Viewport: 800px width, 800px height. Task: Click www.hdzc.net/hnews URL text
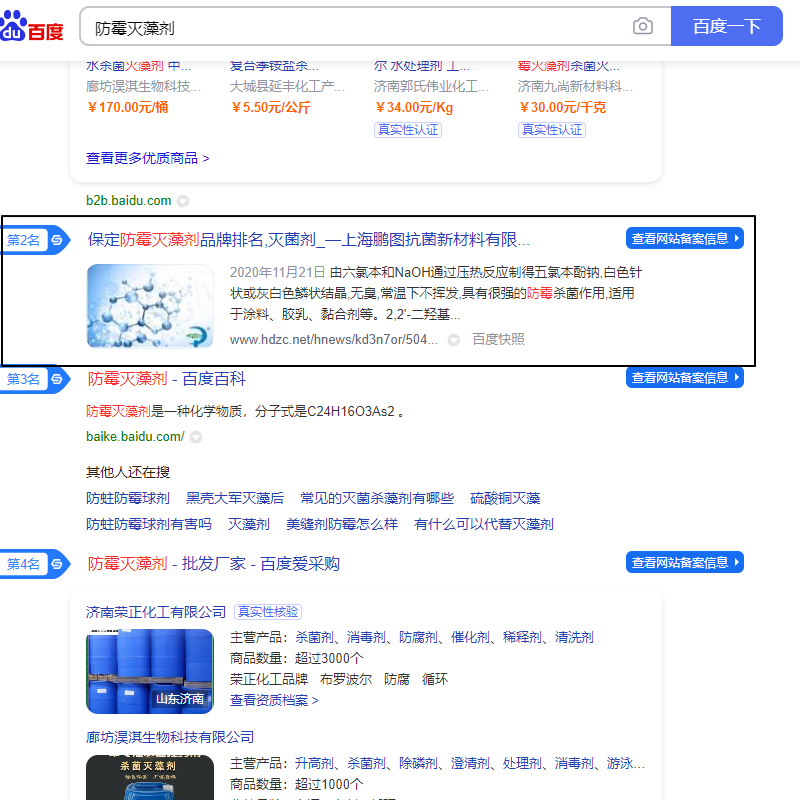(x=334, y=339)
